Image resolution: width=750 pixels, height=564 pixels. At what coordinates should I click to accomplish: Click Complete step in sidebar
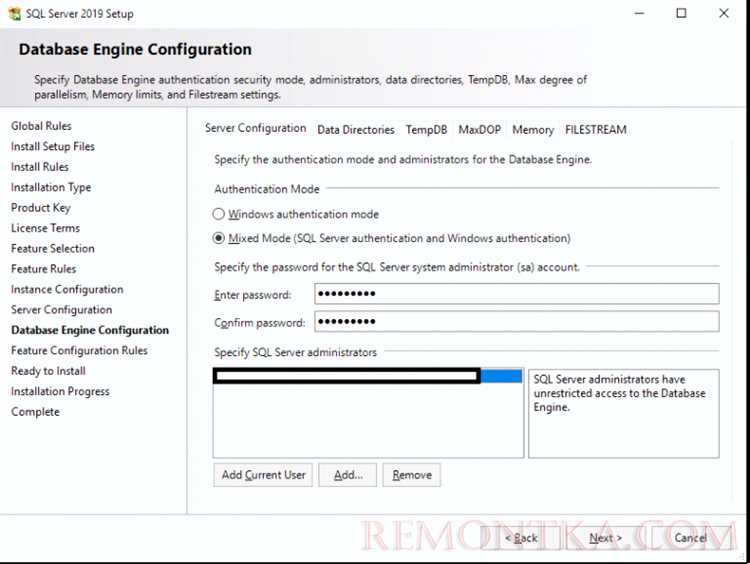point(35,412)
